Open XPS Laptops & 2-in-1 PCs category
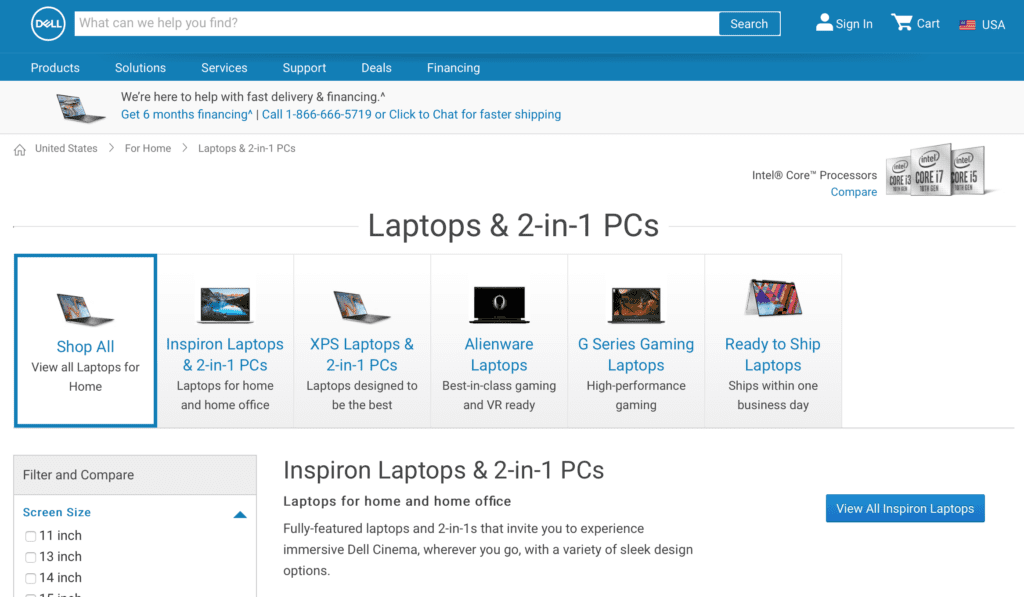The image size is (1024, 597). [362, 355]
